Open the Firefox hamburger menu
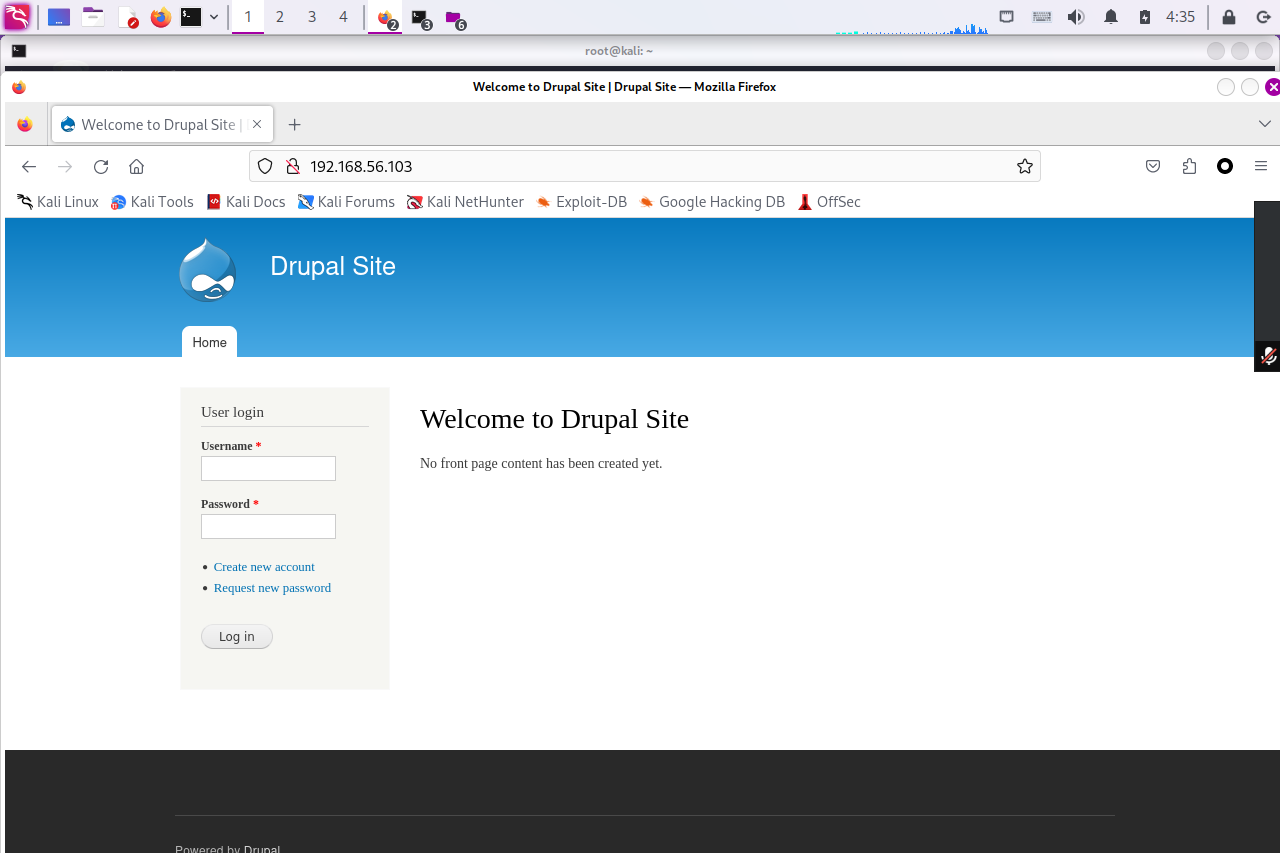The width and height of the screenshot is (1280, 853). pos(1261,166)
